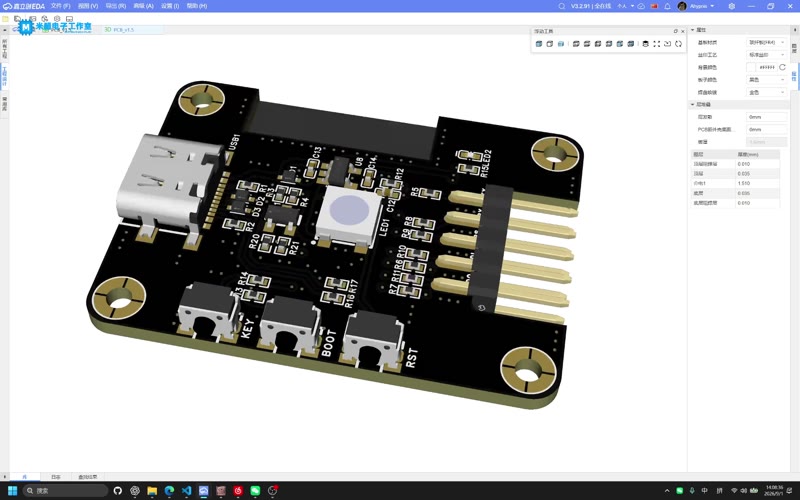Open the board color dropdown set to black
Viewport: 800px width, 500px height.
tap(766, 80)
